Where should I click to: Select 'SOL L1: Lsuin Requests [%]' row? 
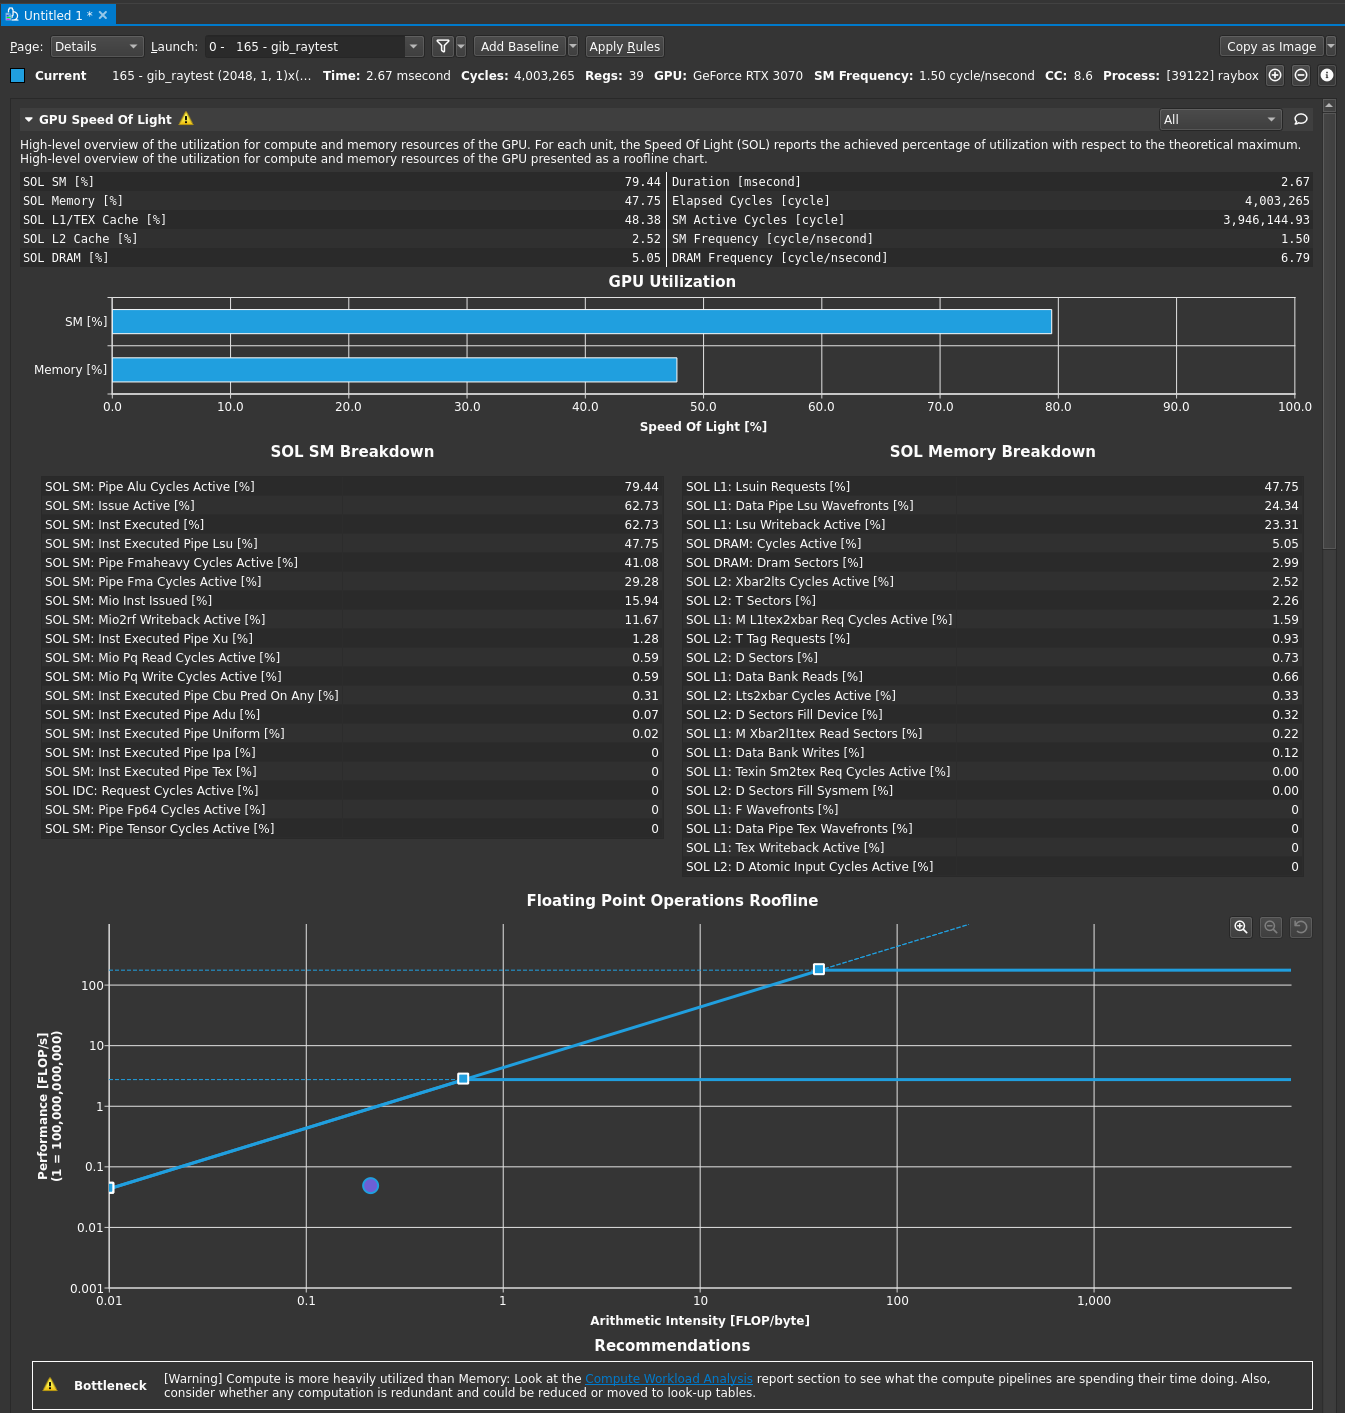pyautogui.click(x=993, y=487)
